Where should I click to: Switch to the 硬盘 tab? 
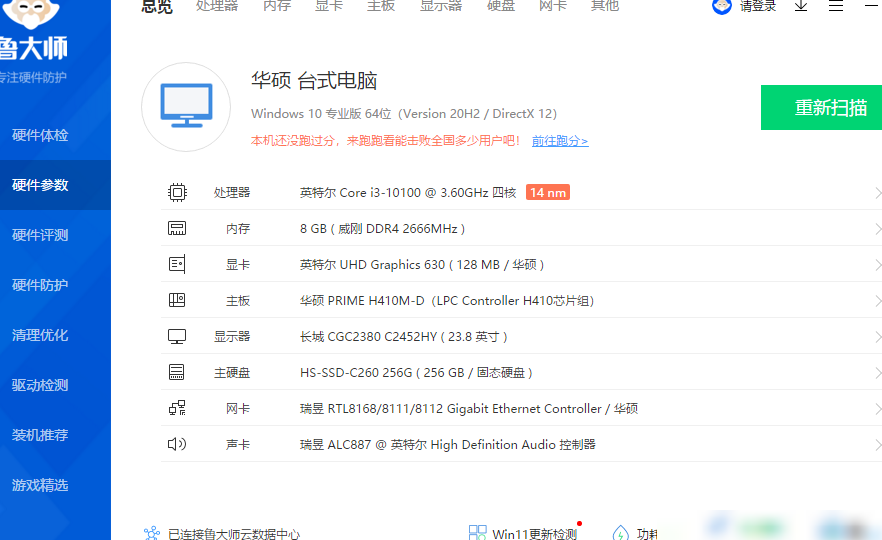[501, 6]
